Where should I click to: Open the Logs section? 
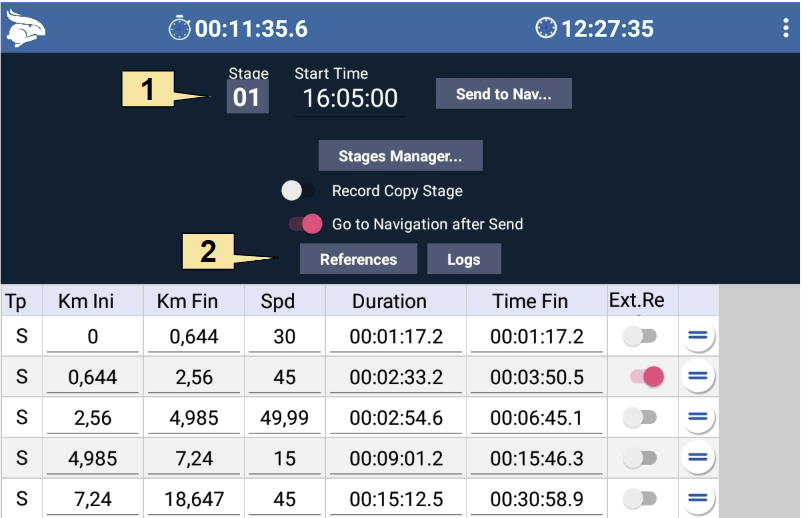point(464,259)
